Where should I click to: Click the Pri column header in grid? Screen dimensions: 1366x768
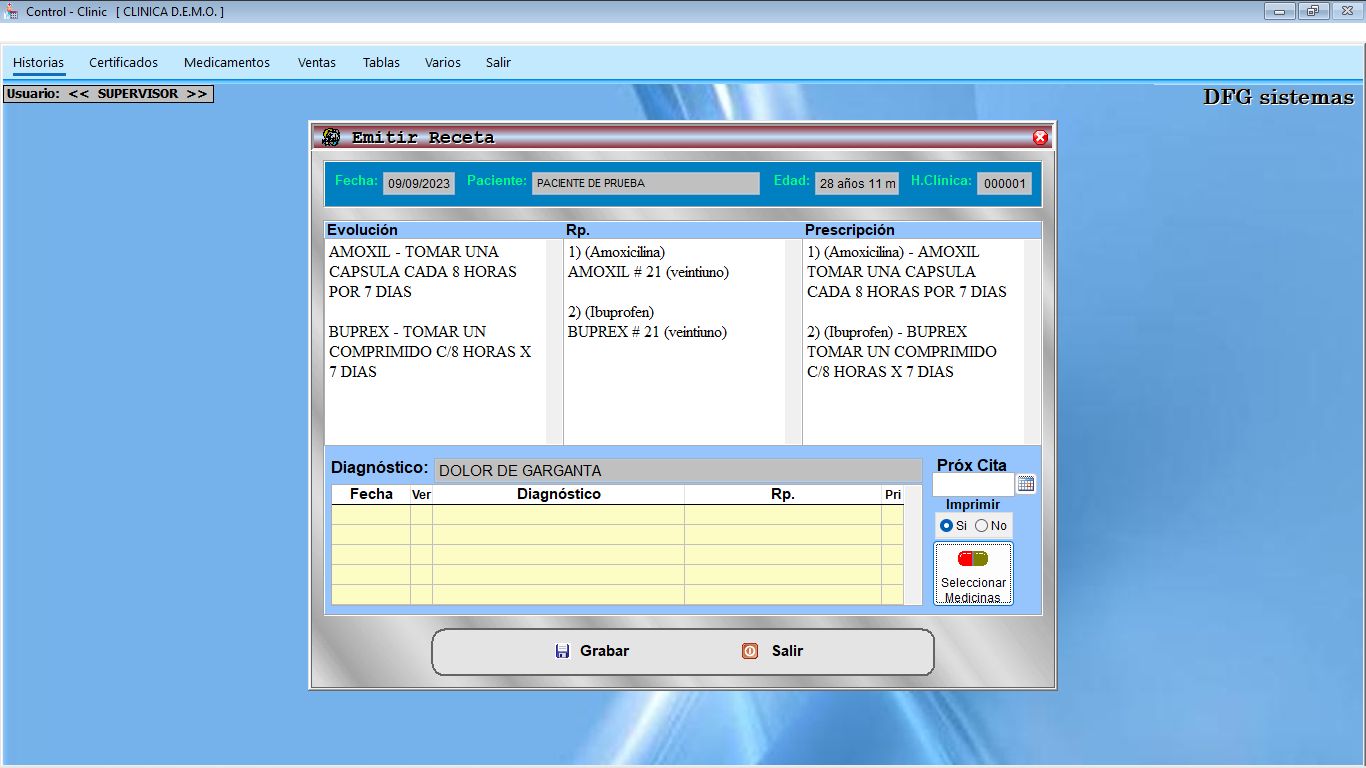pos(892,495)
